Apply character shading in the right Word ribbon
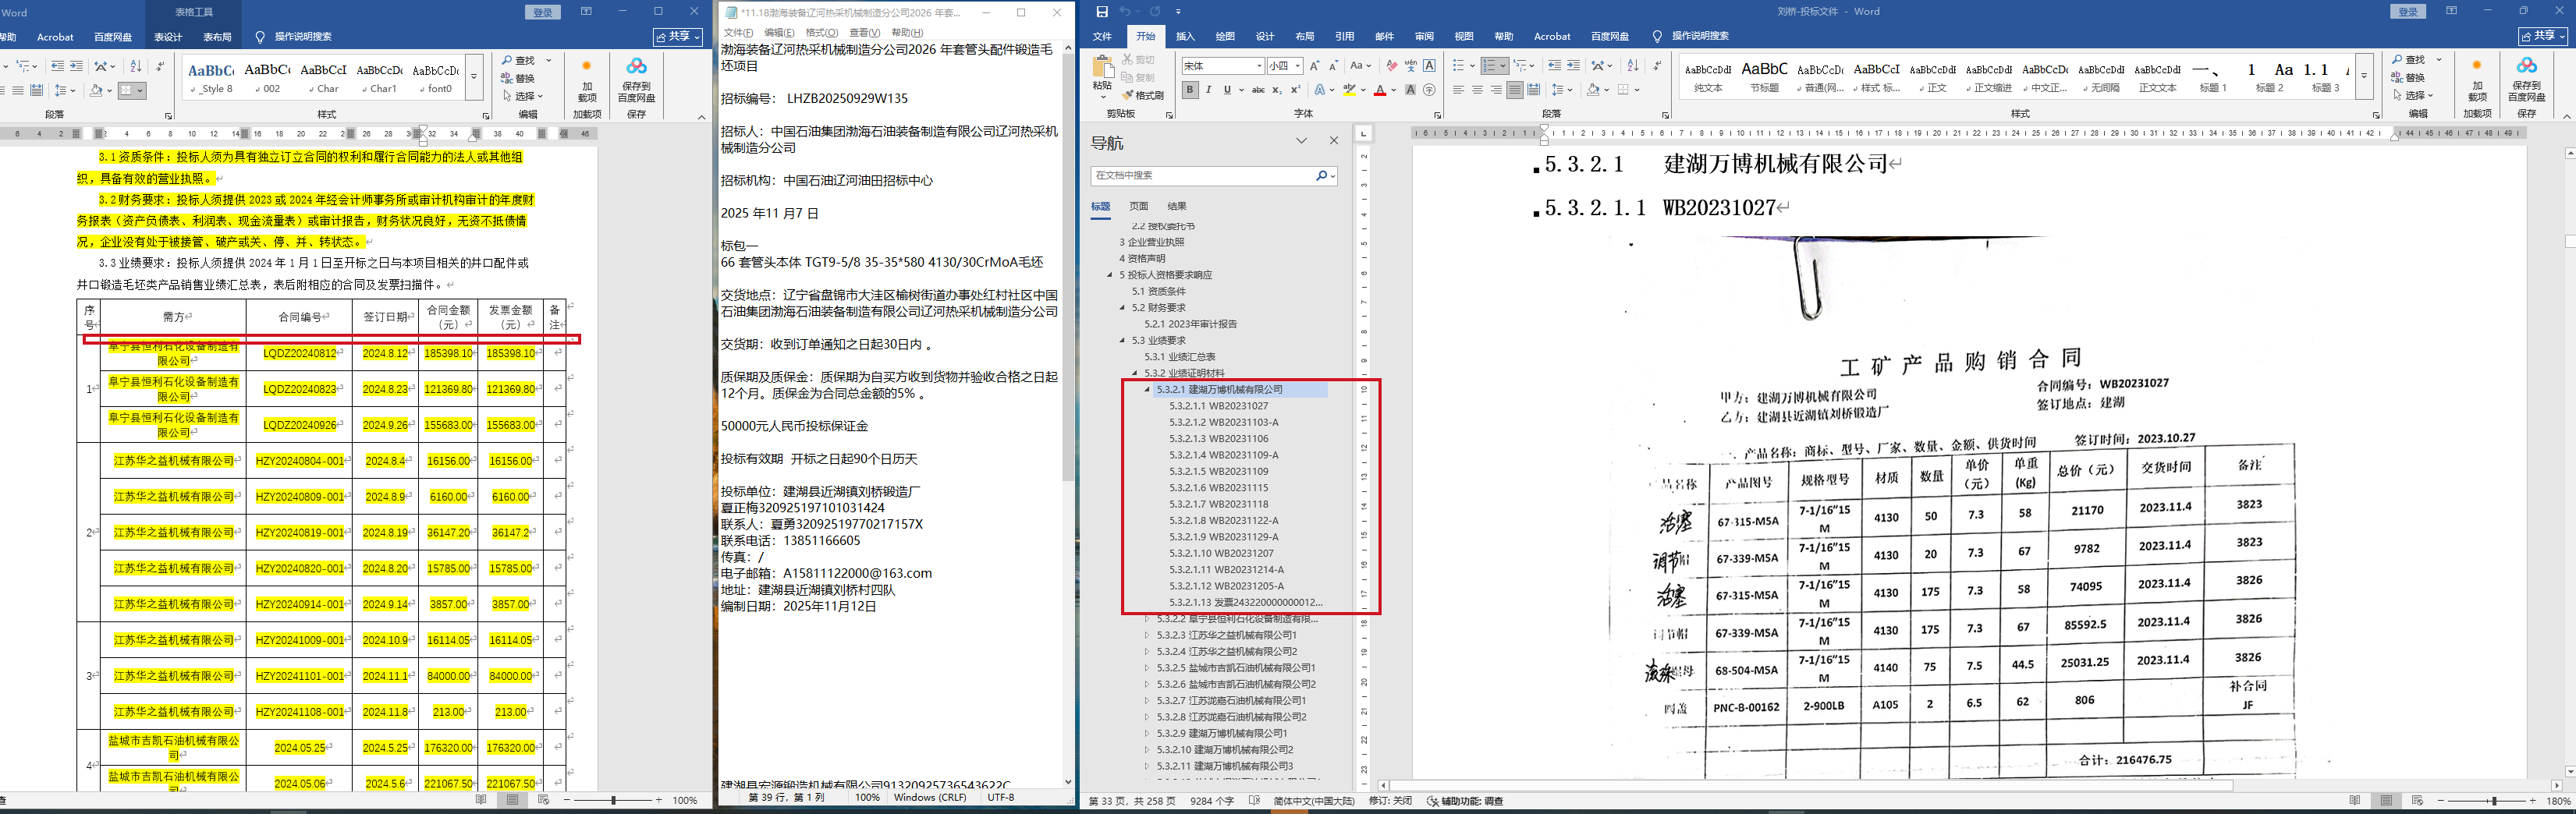 click(x=1410, y=90)
